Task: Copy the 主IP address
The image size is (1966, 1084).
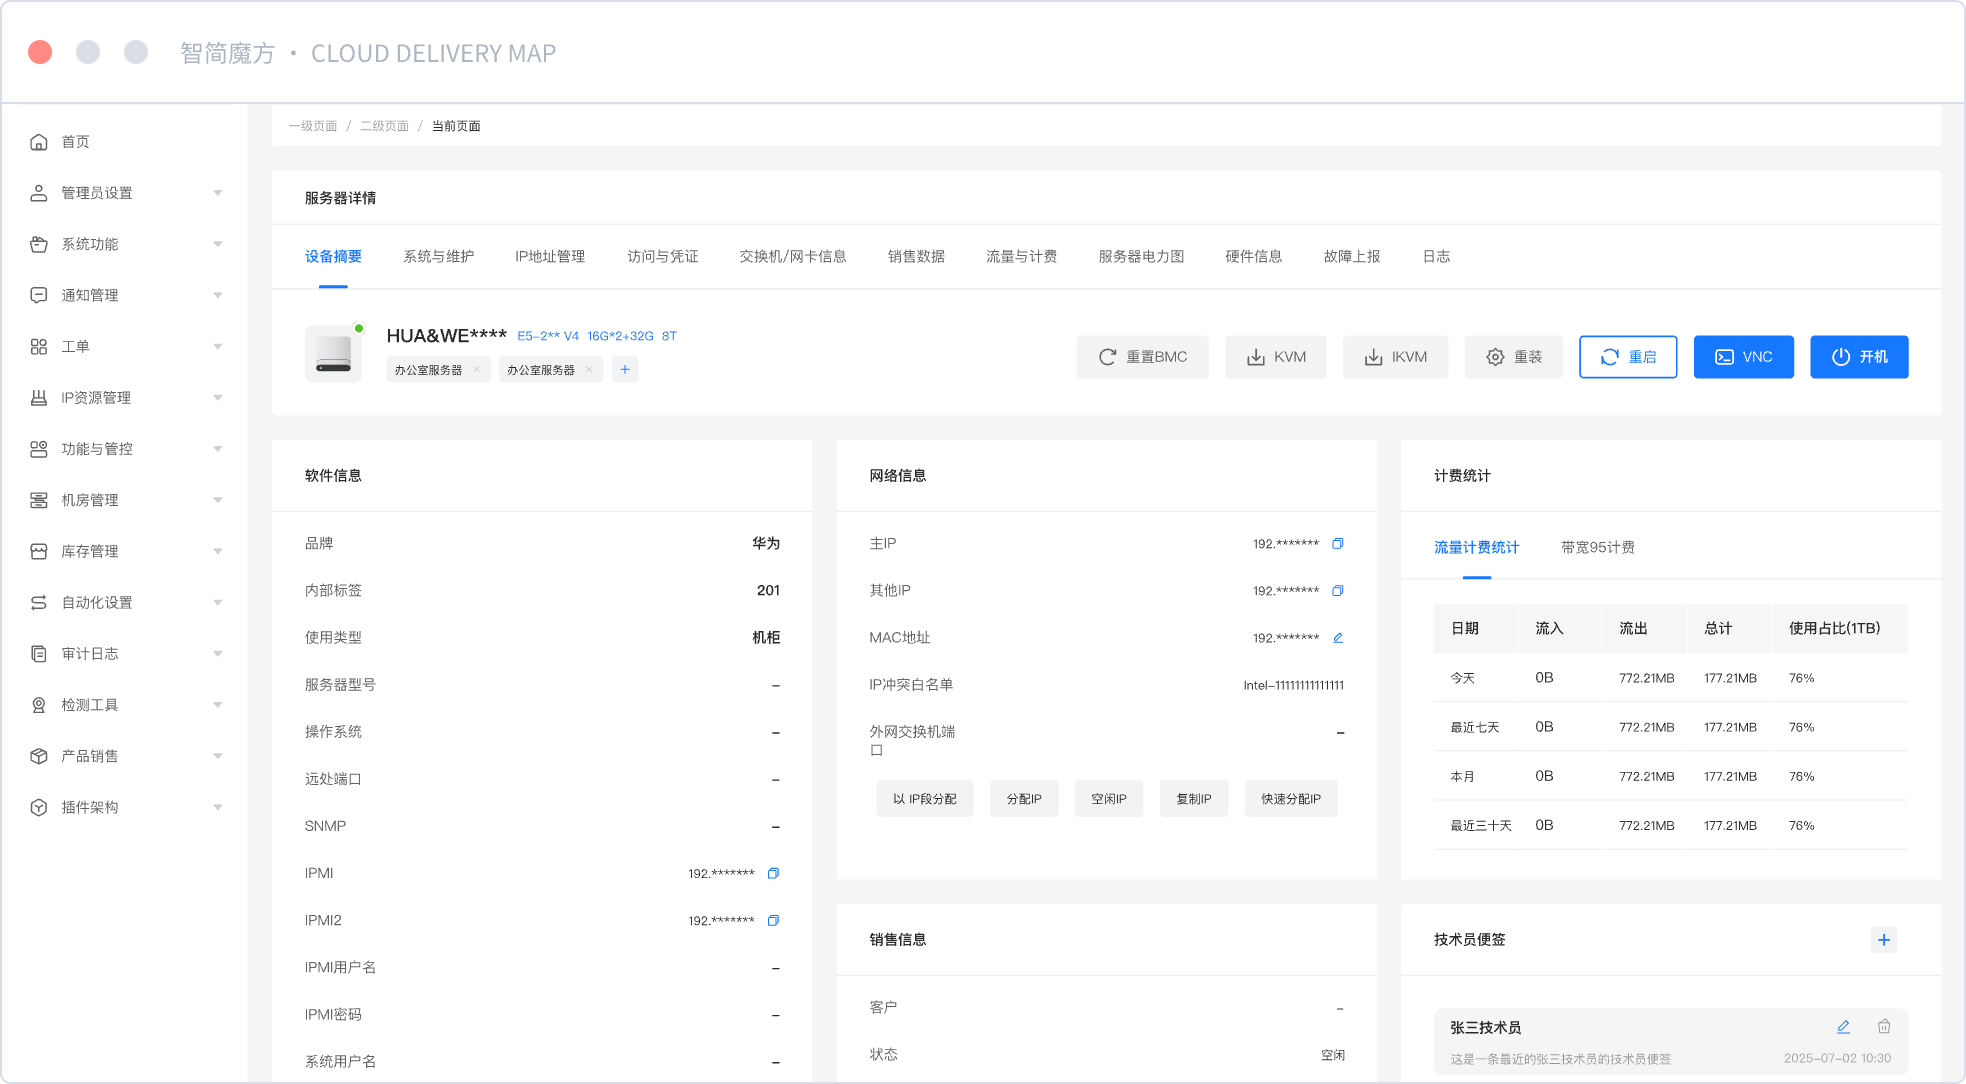Action: click(x=1337, y=544)
